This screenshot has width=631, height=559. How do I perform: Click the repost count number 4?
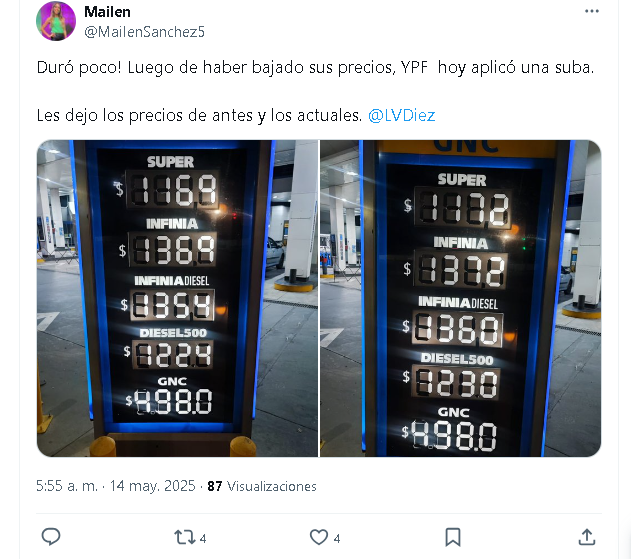click(x=203, y=538)
